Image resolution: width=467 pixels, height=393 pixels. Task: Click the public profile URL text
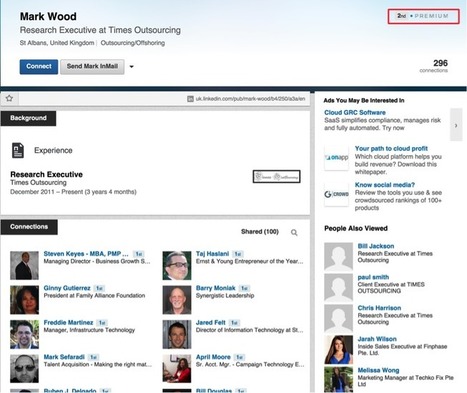[x=250, y=99]
